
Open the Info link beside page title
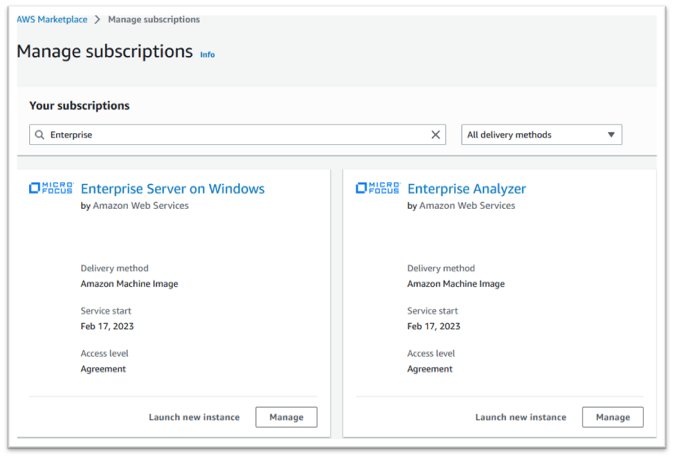(207, 54)
